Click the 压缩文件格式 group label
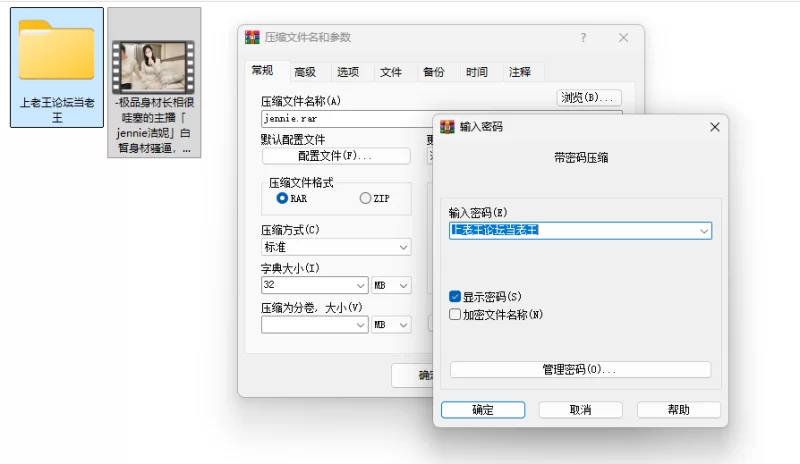This screenshot has height=464, width=800. pyautogui.click(x=301, y=183)
